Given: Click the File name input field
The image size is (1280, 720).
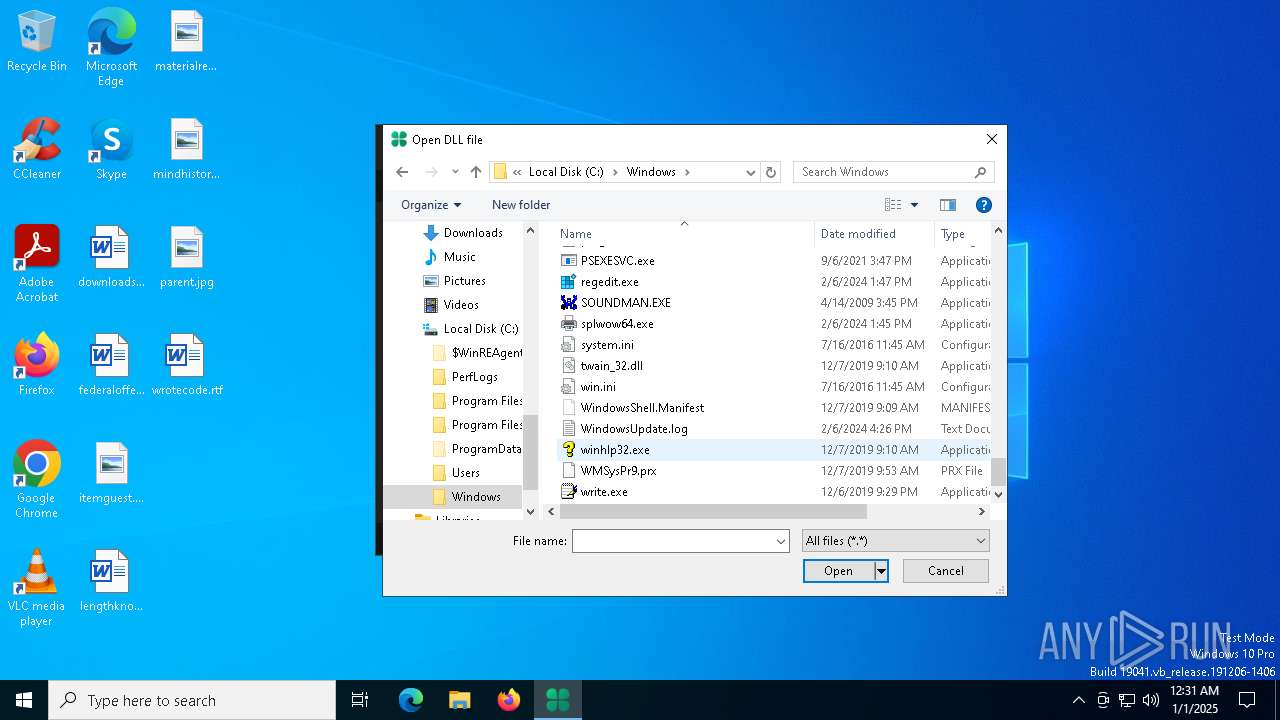Looking at the screenshot, I should click(x=673, y=541).
